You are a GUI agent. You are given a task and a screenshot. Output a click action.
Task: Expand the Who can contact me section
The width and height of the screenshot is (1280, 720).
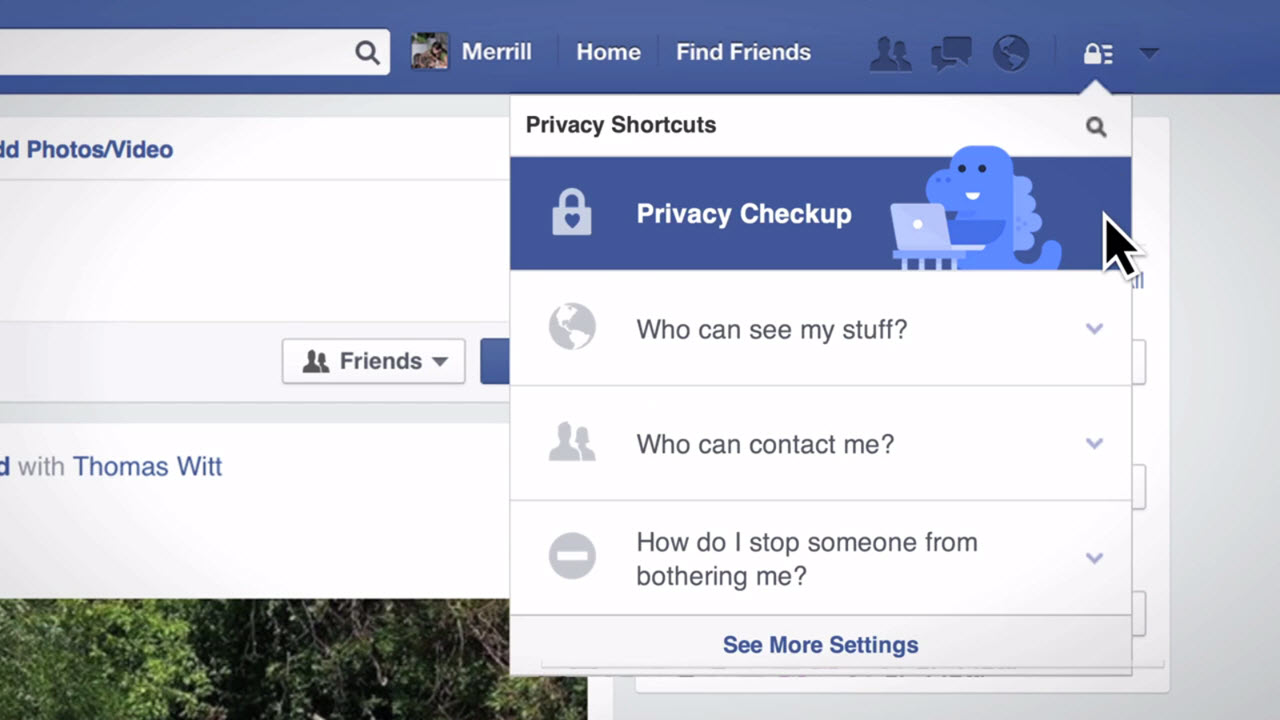pyautogui.click(x=1094, y=443)
